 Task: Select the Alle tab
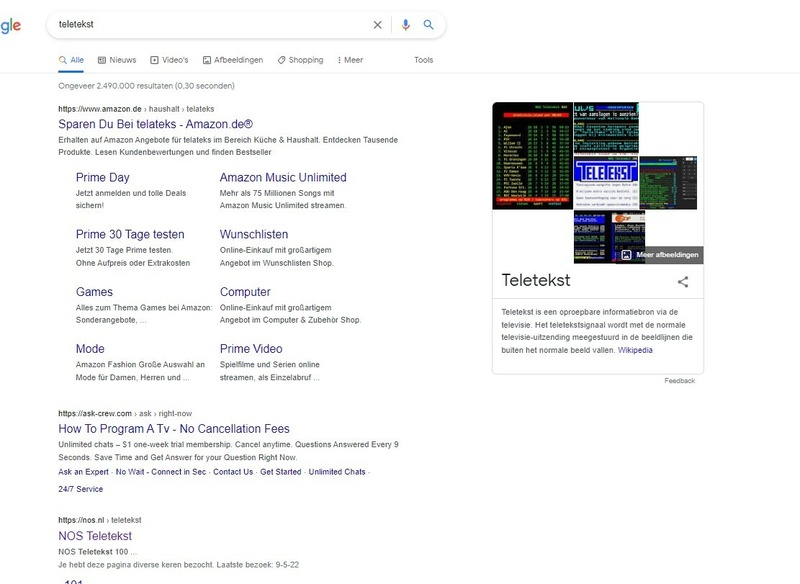[x=71, y=60]
